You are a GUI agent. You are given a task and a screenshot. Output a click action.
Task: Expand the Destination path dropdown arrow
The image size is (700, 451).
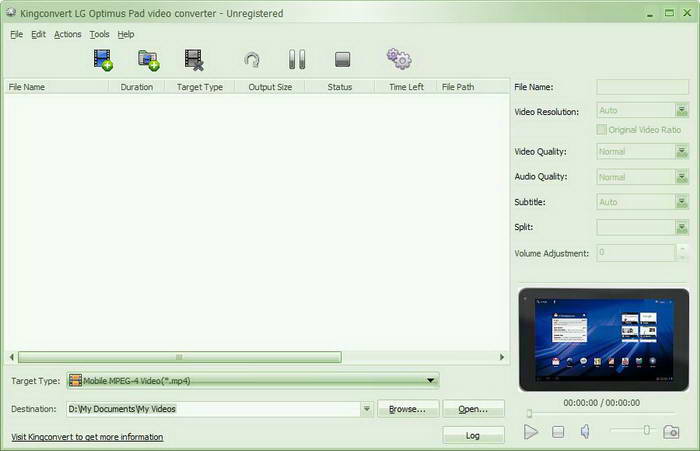click(x=367, y=409)
